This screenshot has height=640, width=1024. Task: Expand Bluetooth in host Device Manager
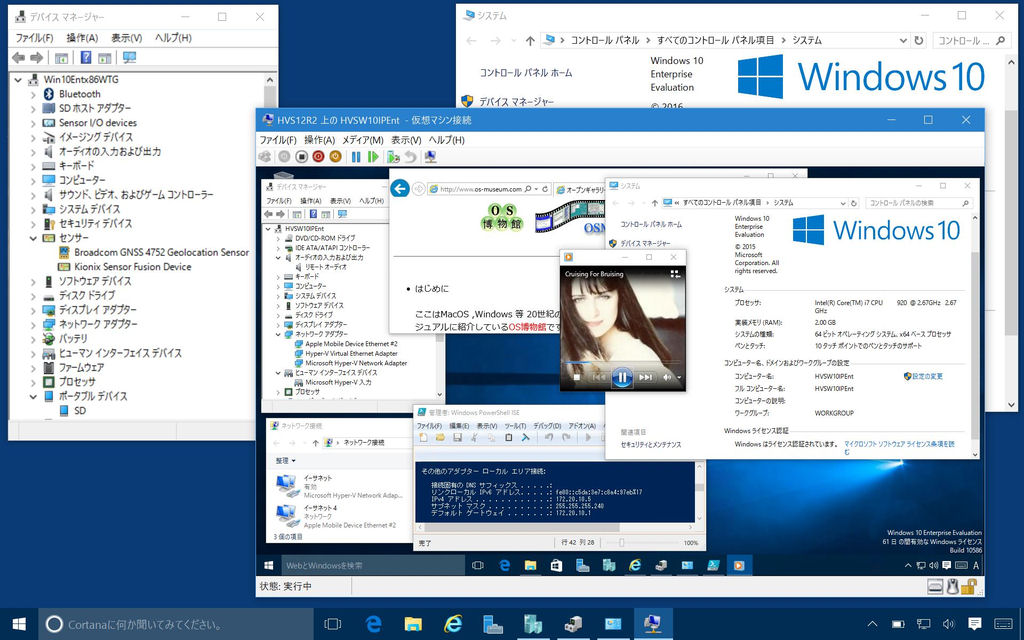(x=33, y=94)
